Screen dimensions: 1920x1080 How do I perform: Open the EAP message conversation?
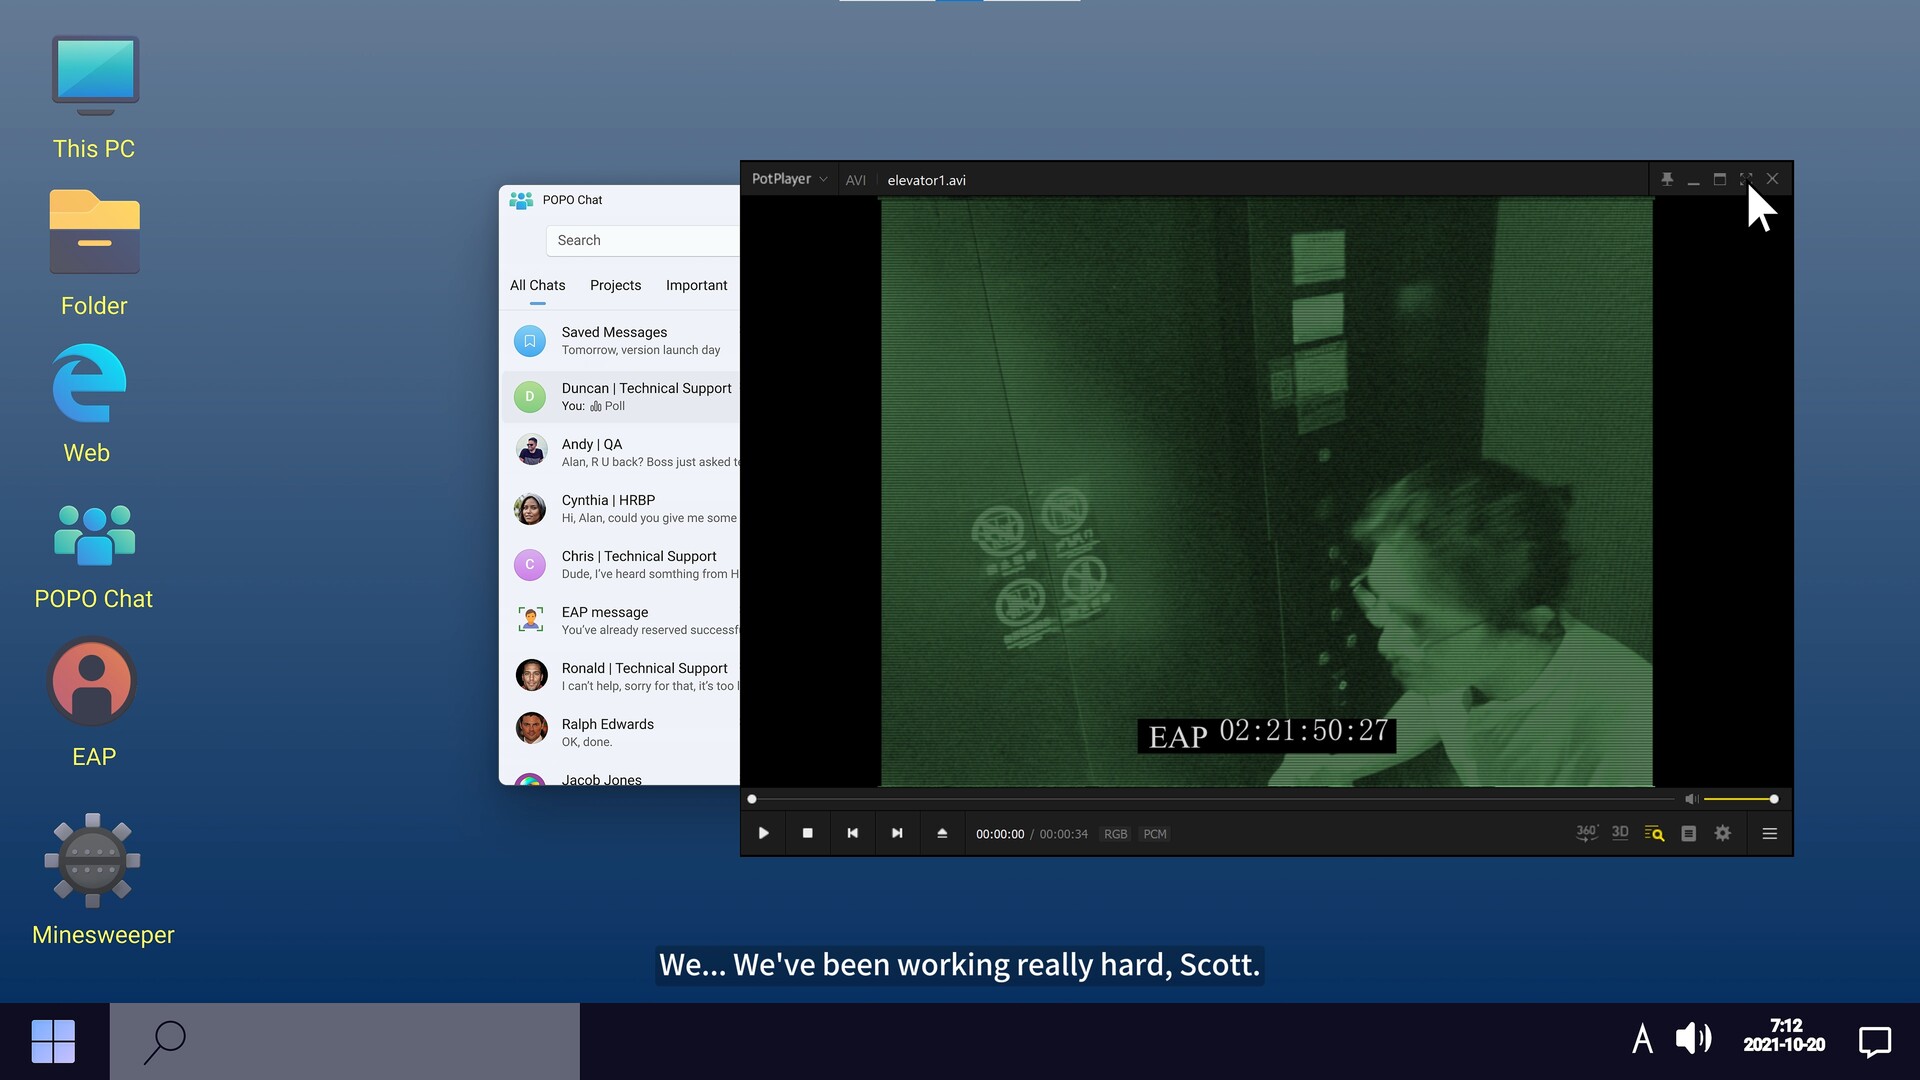tap(620, 620)
